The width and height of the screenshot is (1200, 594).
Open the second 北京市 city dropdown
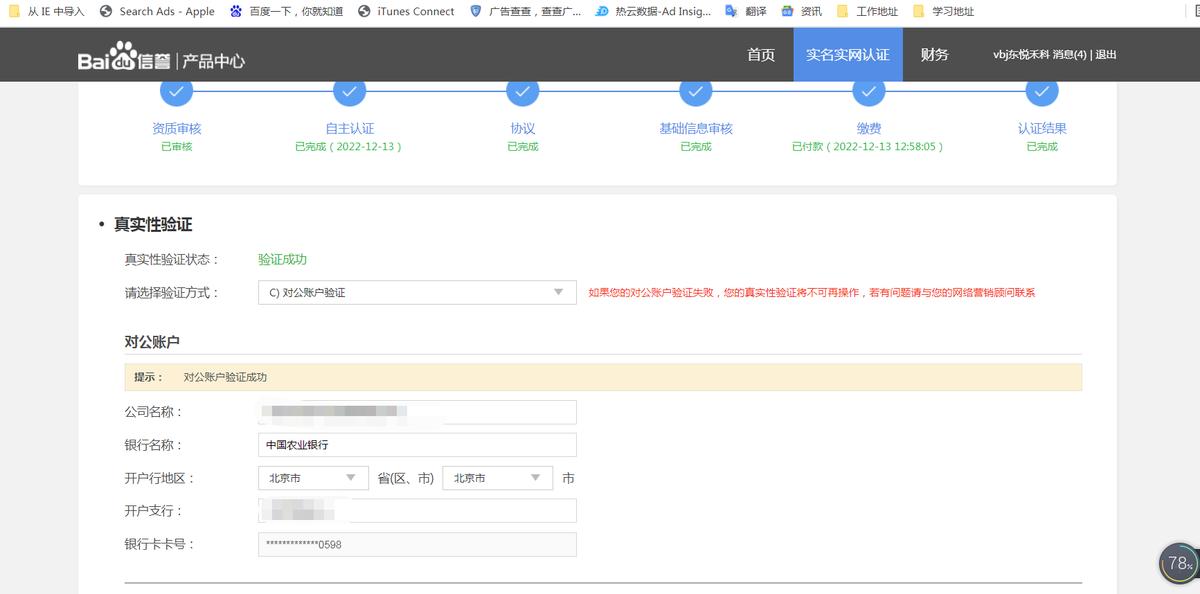tap(497, 478)
